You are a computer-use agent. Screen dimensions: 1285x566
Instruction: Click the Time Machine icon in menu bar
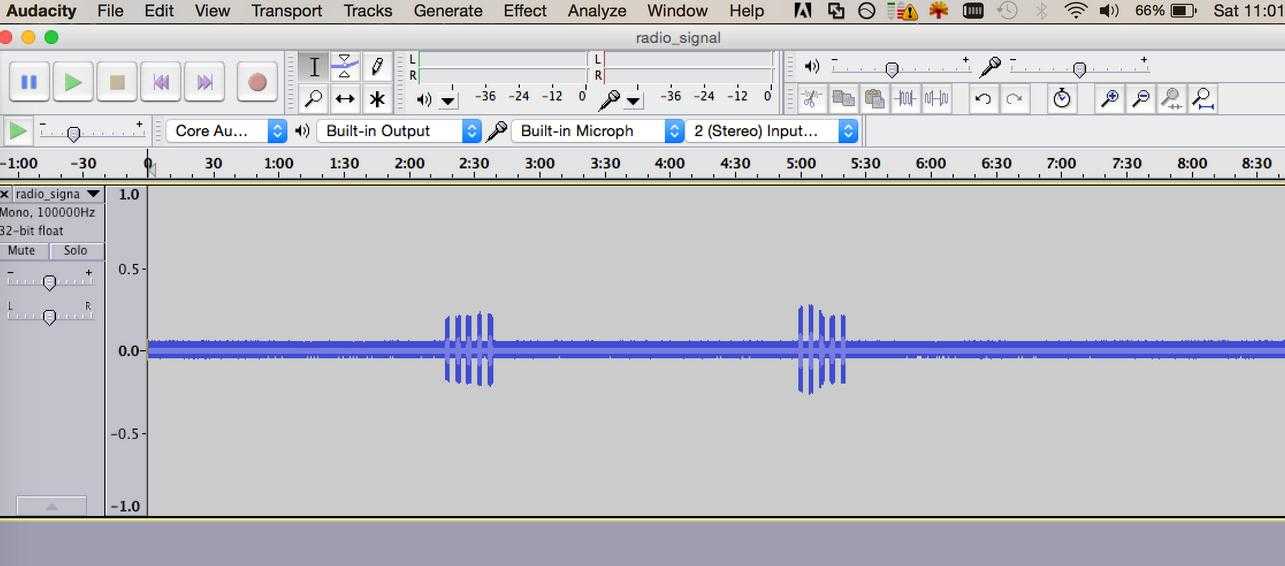pos(1007,11)
